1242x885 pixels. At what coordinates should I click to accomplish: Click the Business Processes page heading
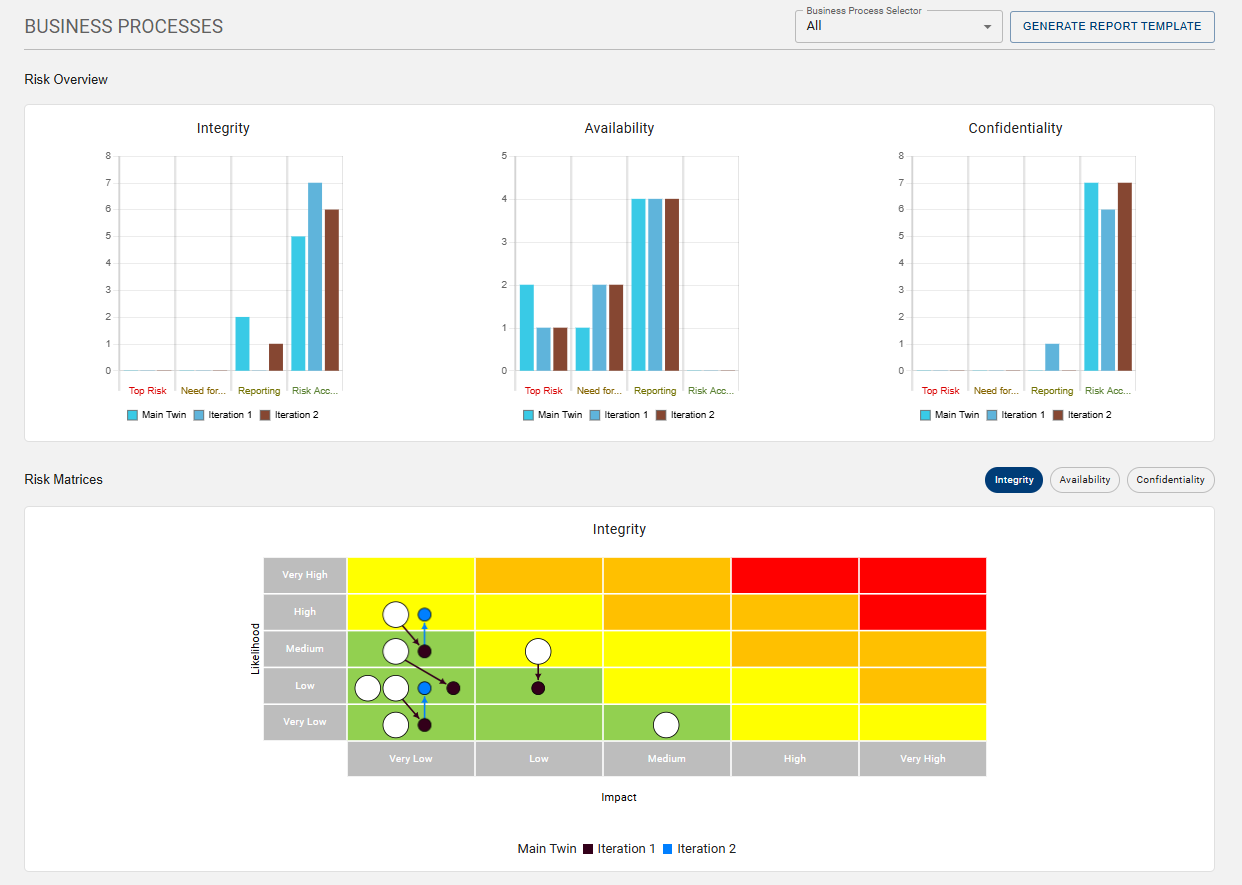coord(124,27)
